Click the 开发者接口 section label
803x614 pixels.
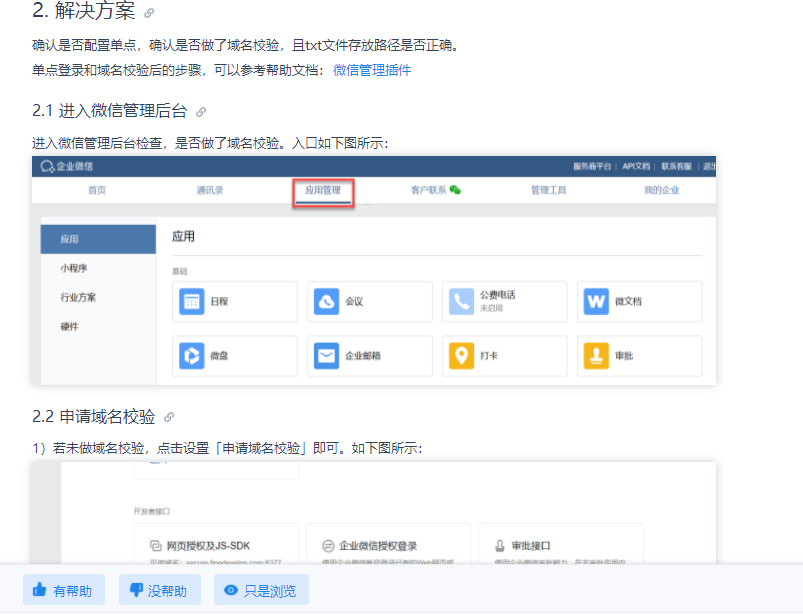152,512
